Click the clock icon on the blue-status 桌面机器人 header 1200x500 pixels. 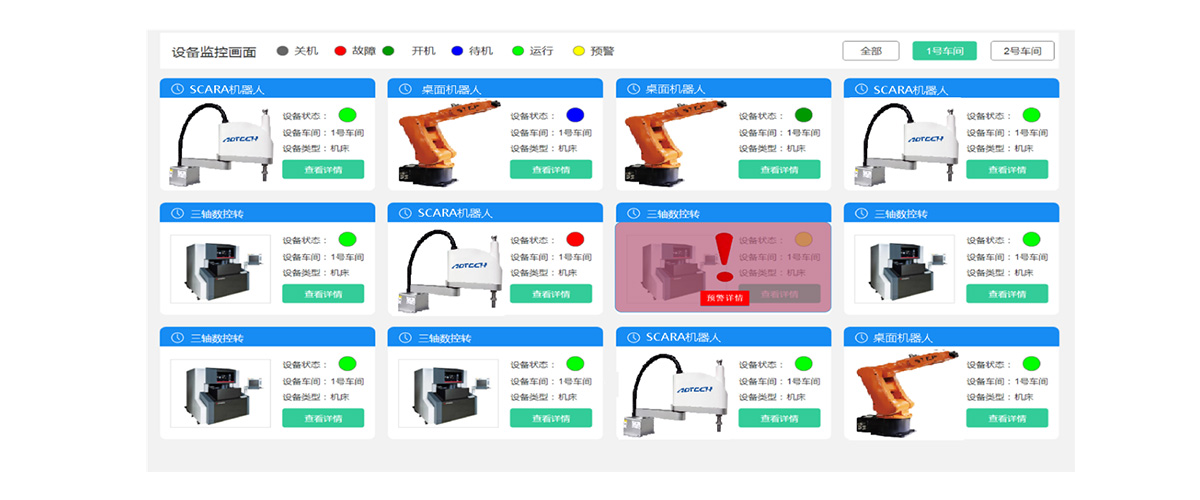(x=405, y=89)
